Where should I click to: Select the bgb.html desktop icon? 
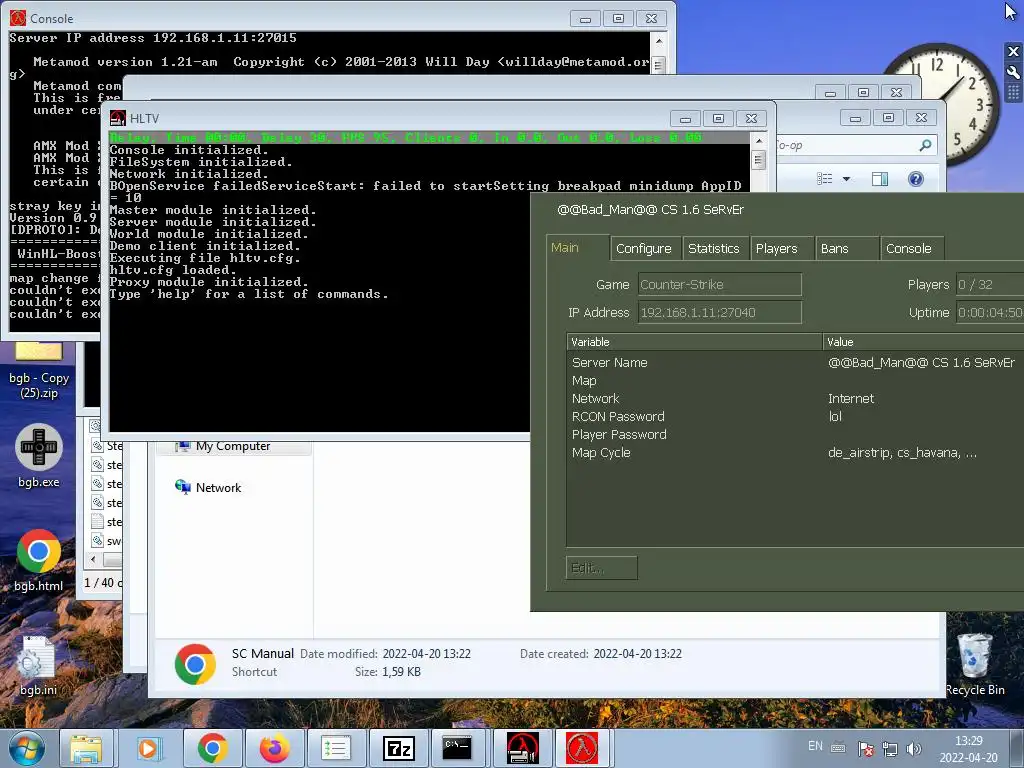tap(39, 560)
